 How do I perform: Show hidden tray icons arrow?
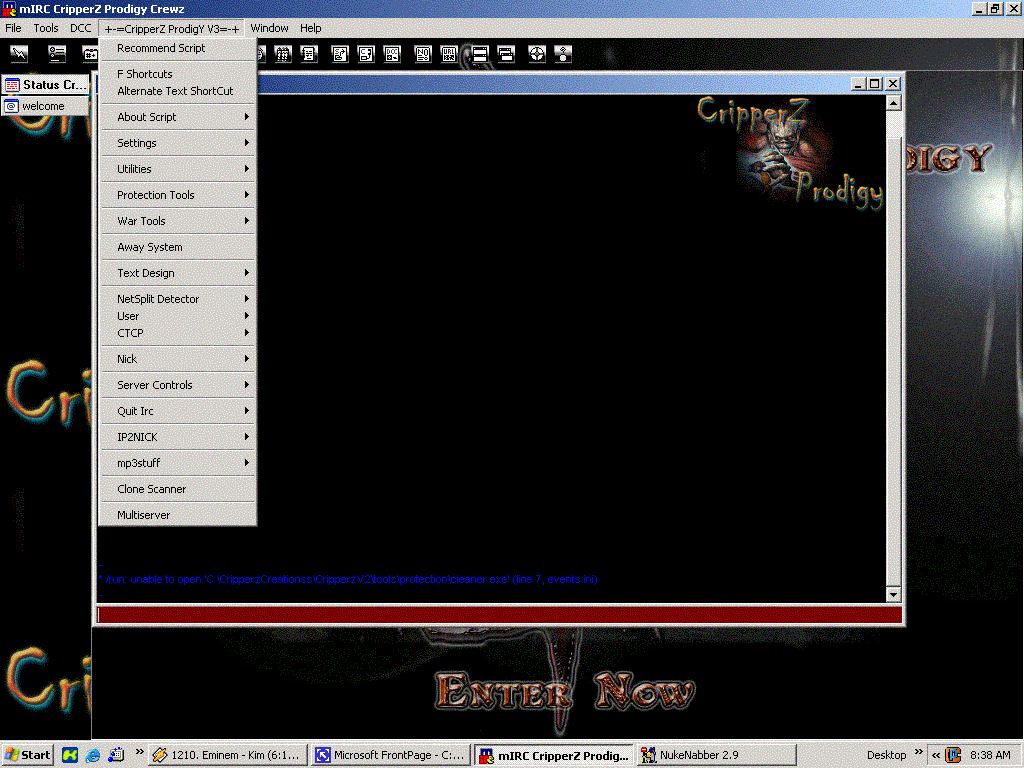tap(936, 755)
